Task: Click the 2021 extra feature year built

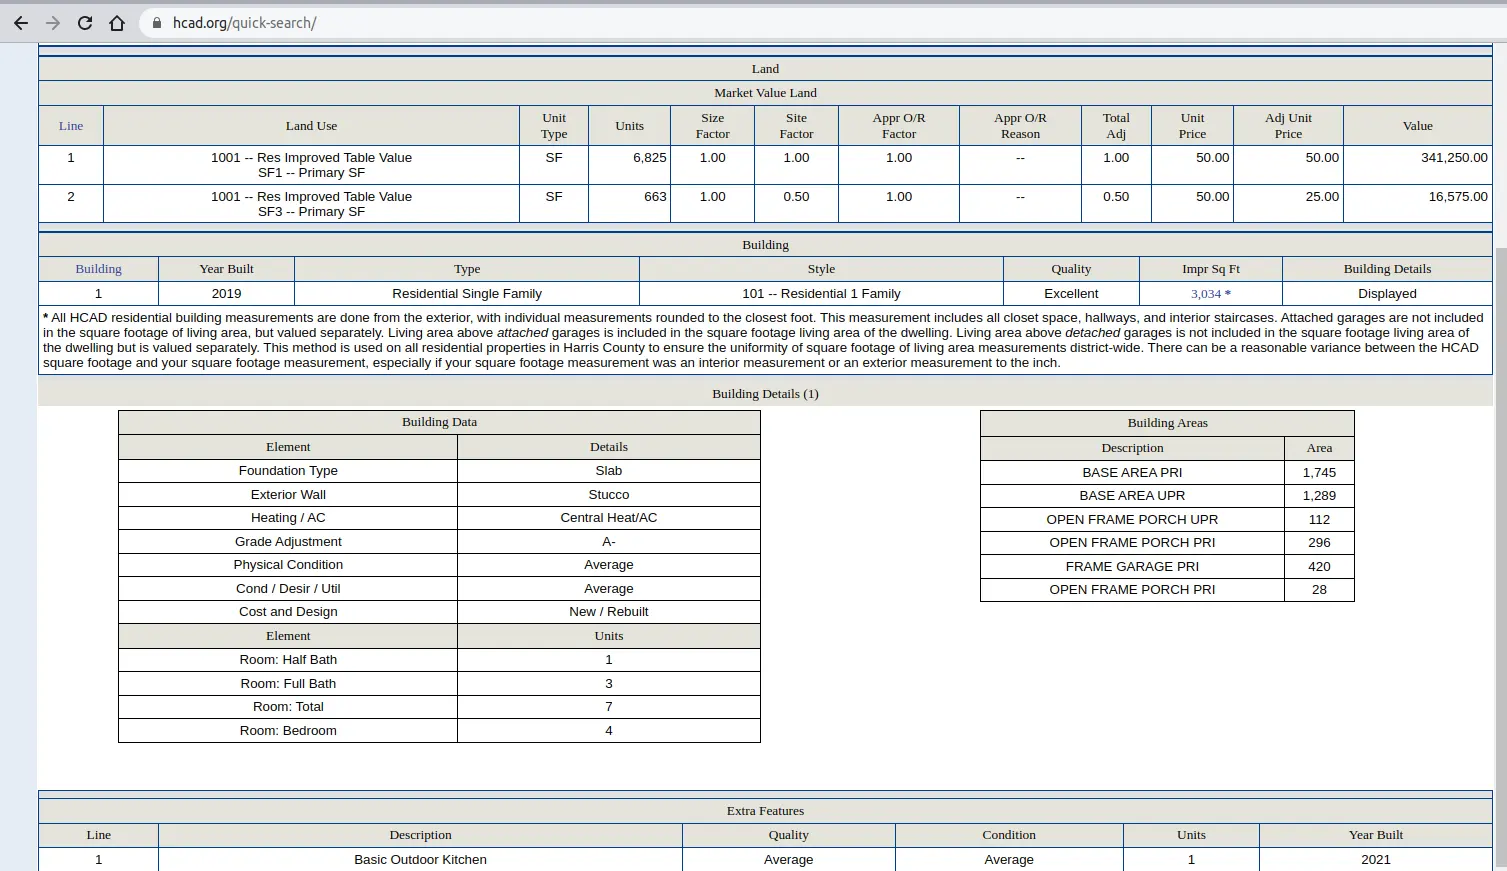Action: click(1376, 860)
